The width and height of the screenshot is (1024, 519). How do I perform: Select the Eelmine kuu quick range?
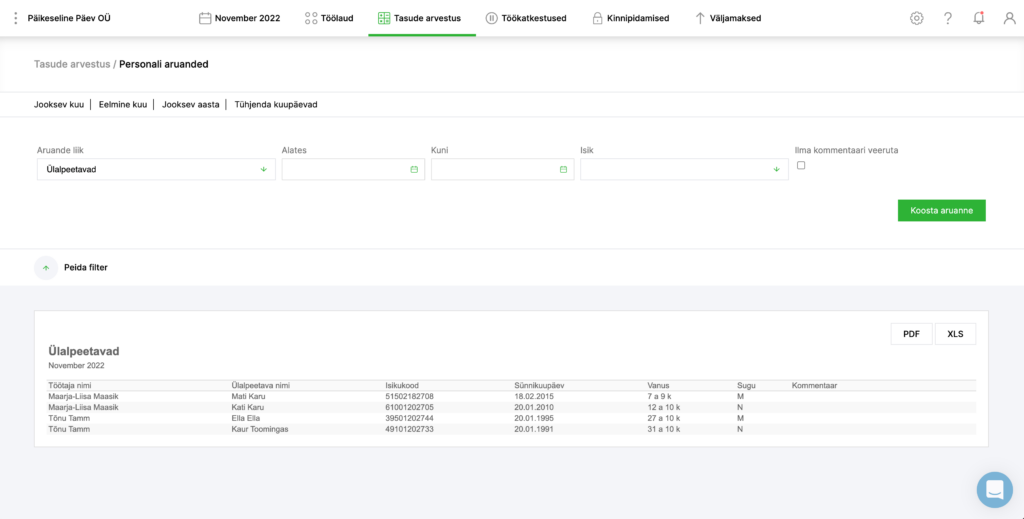coord(122,104)
